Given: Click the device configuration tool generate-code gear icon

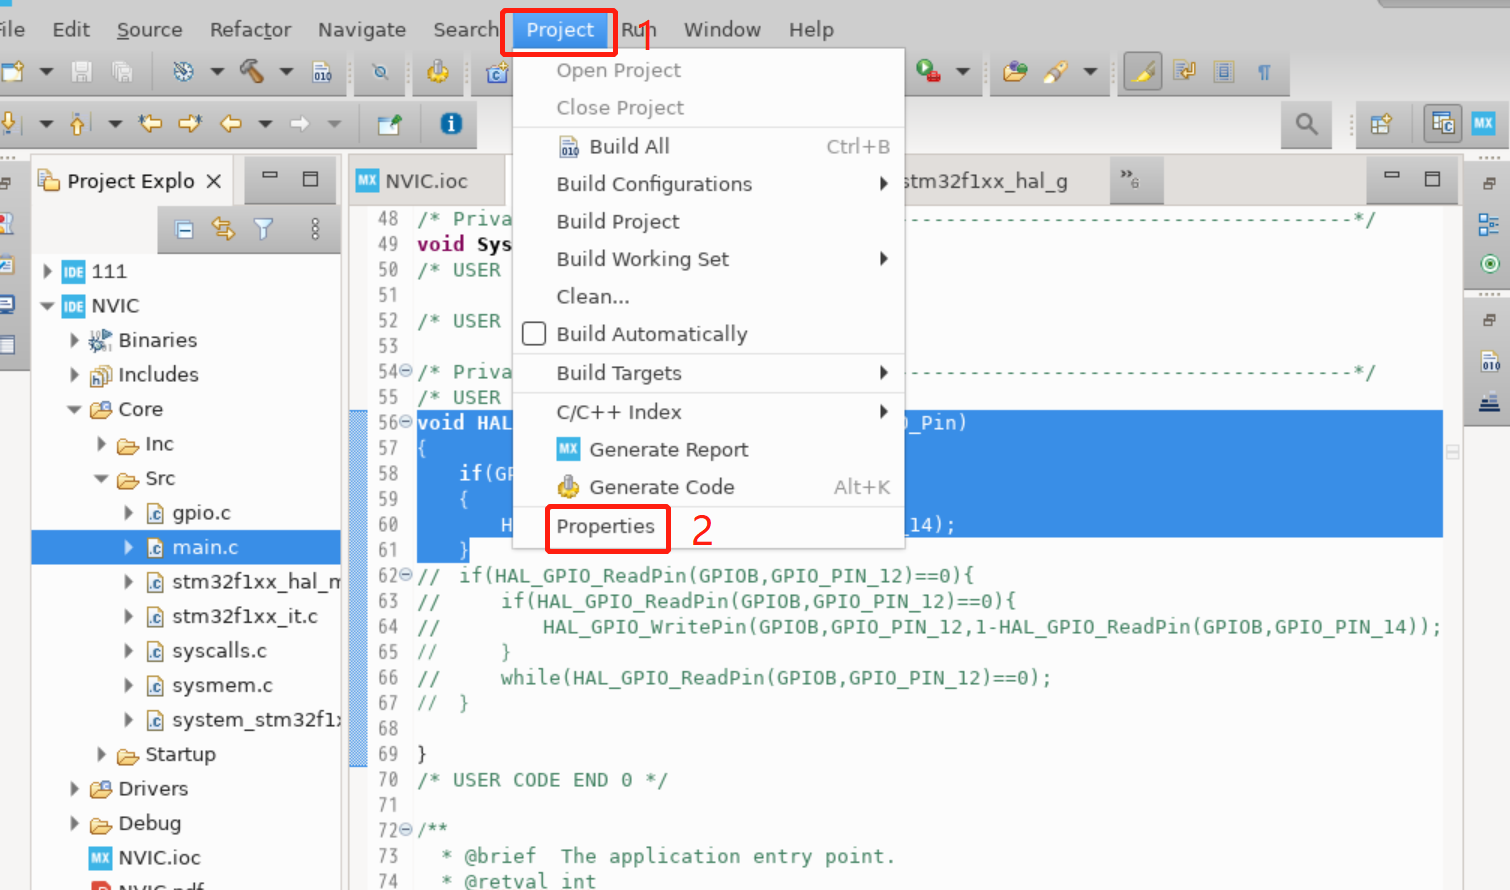Looking at the screenshot, I should pos(438,72).
